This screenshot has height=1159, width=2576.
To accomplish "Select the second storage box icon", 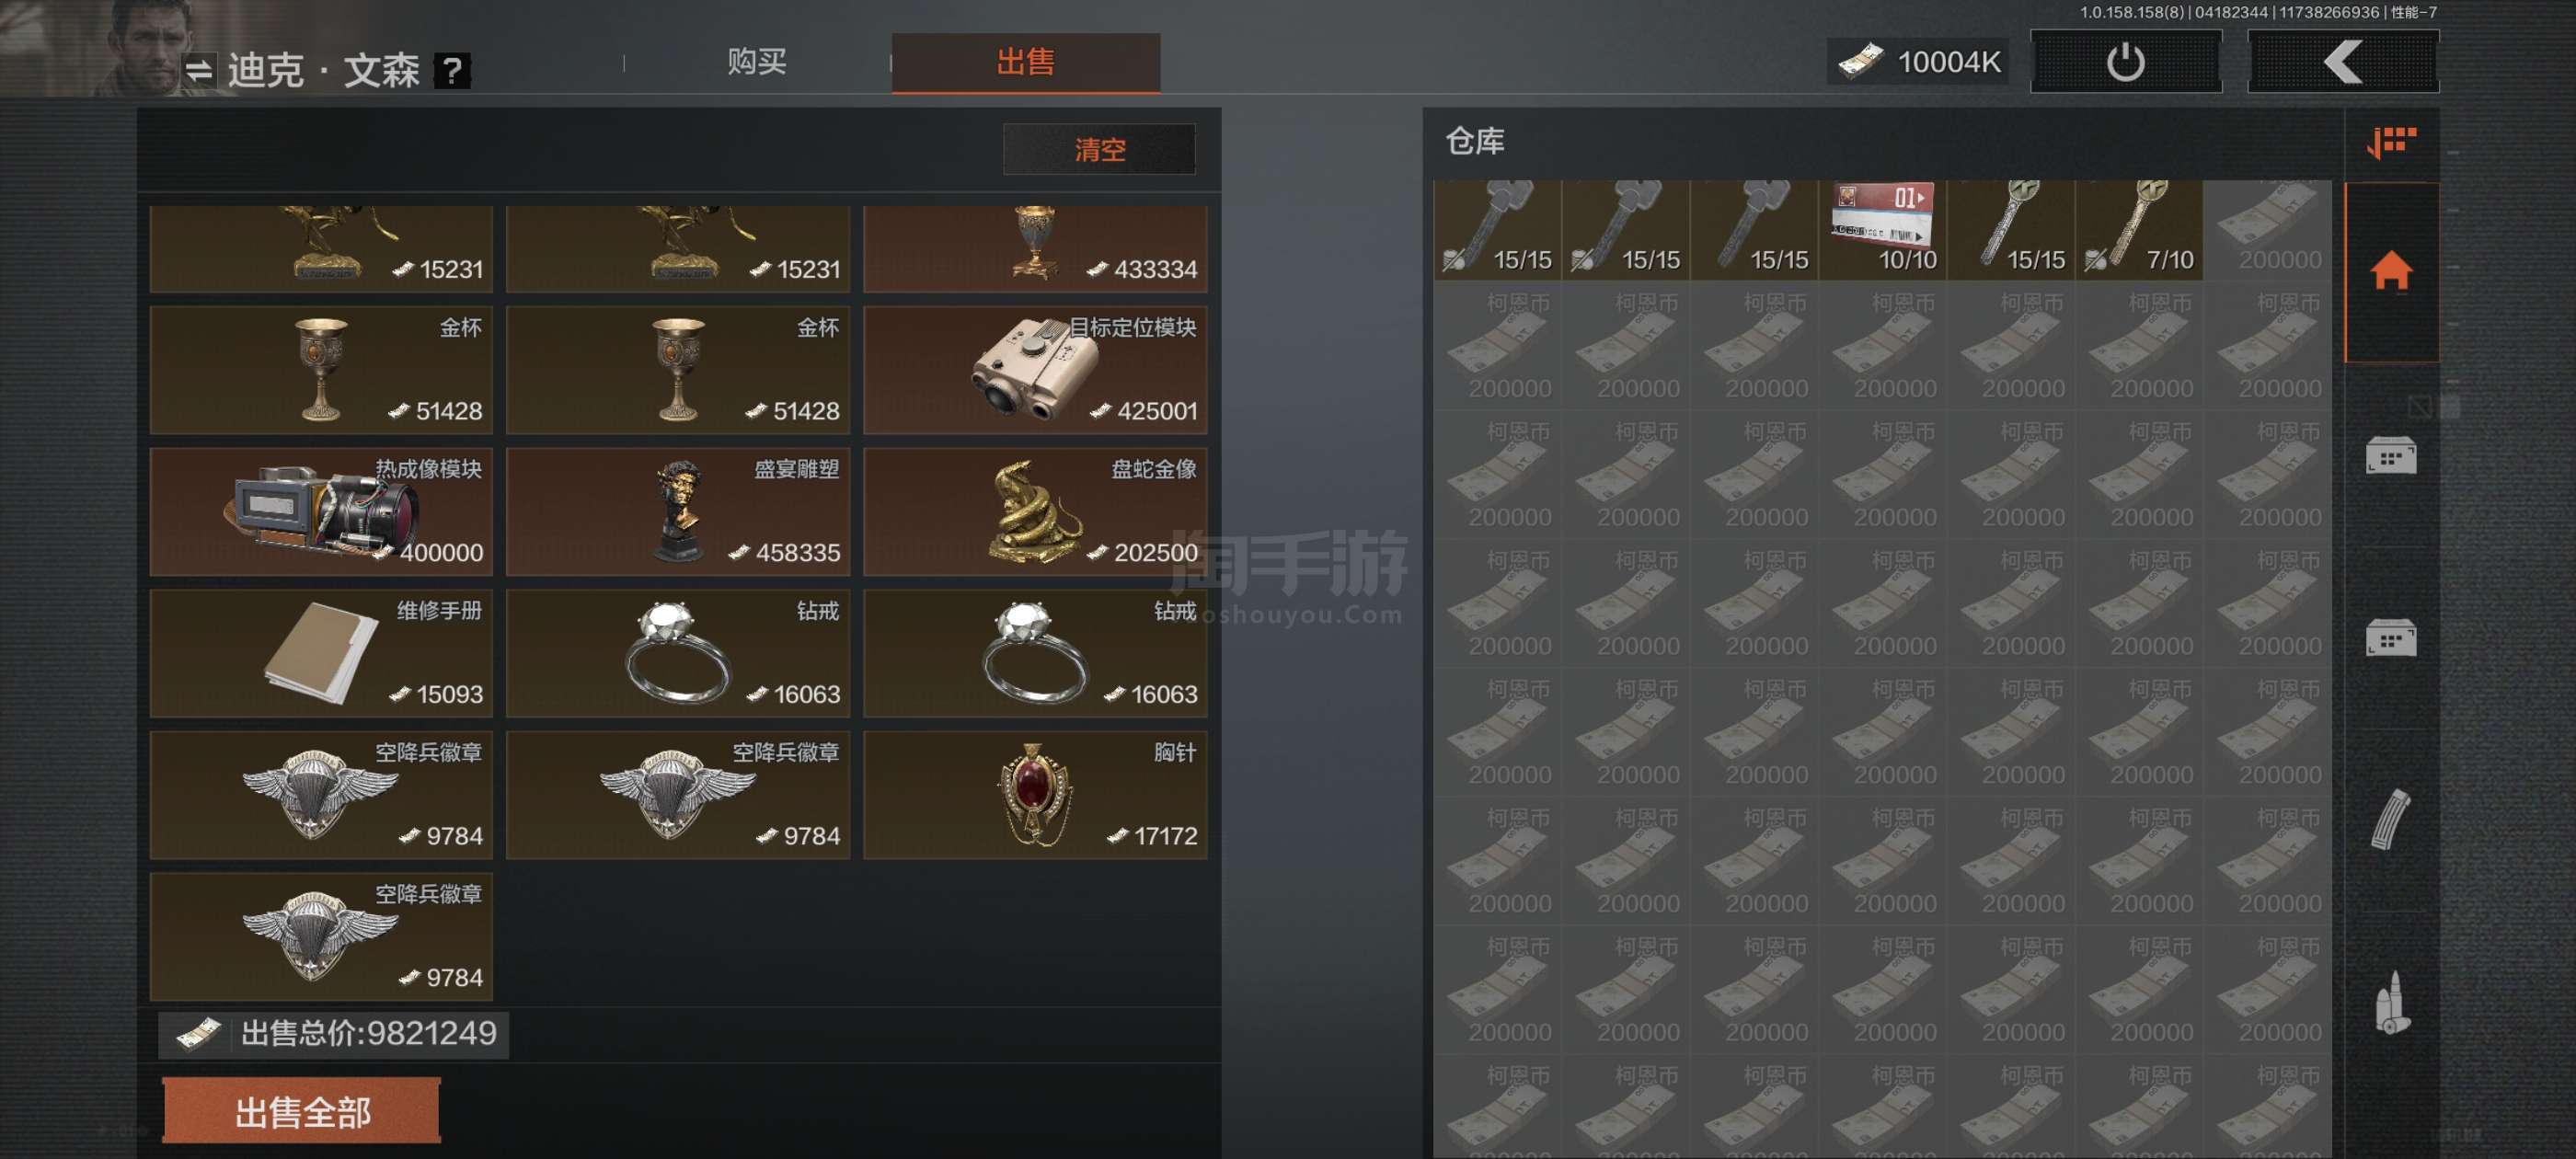I will [x=2391, y=637].
